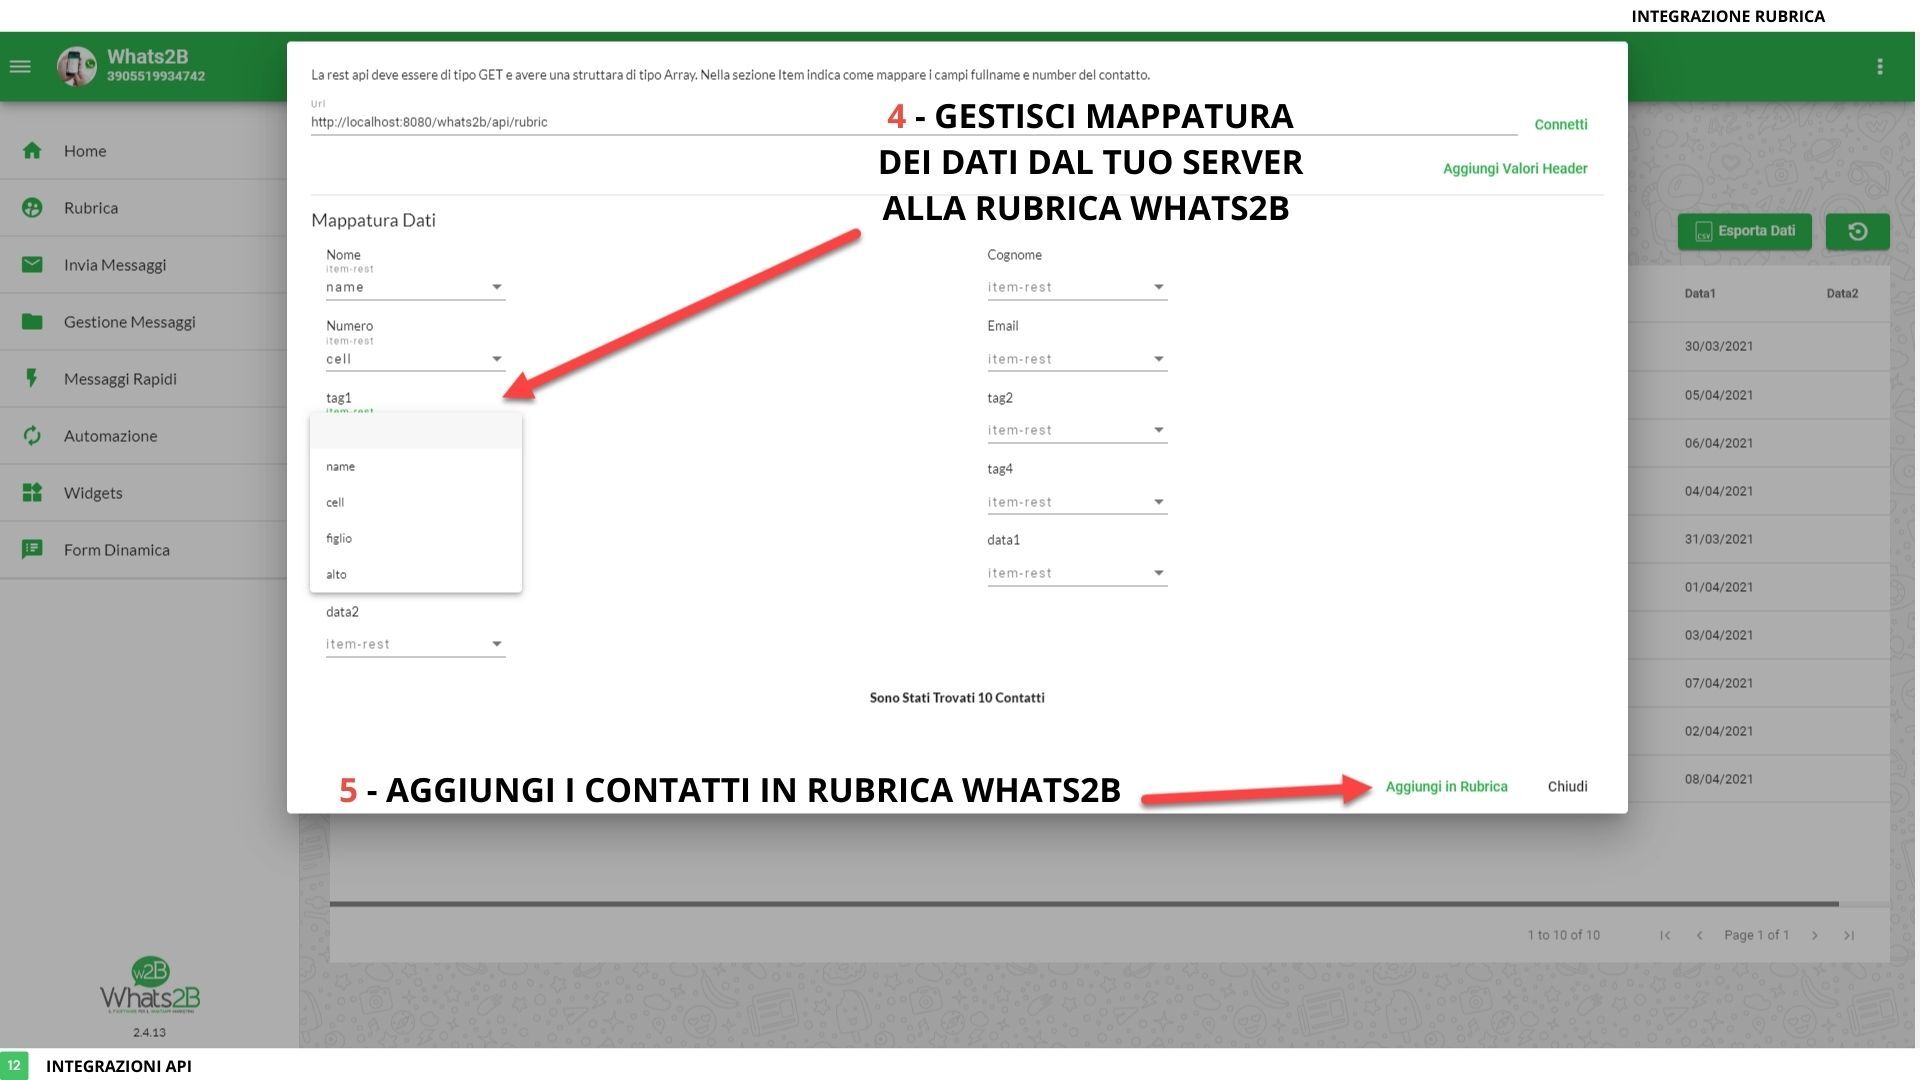Open the Numero mapping dropdown

click(x=416, y=360)
